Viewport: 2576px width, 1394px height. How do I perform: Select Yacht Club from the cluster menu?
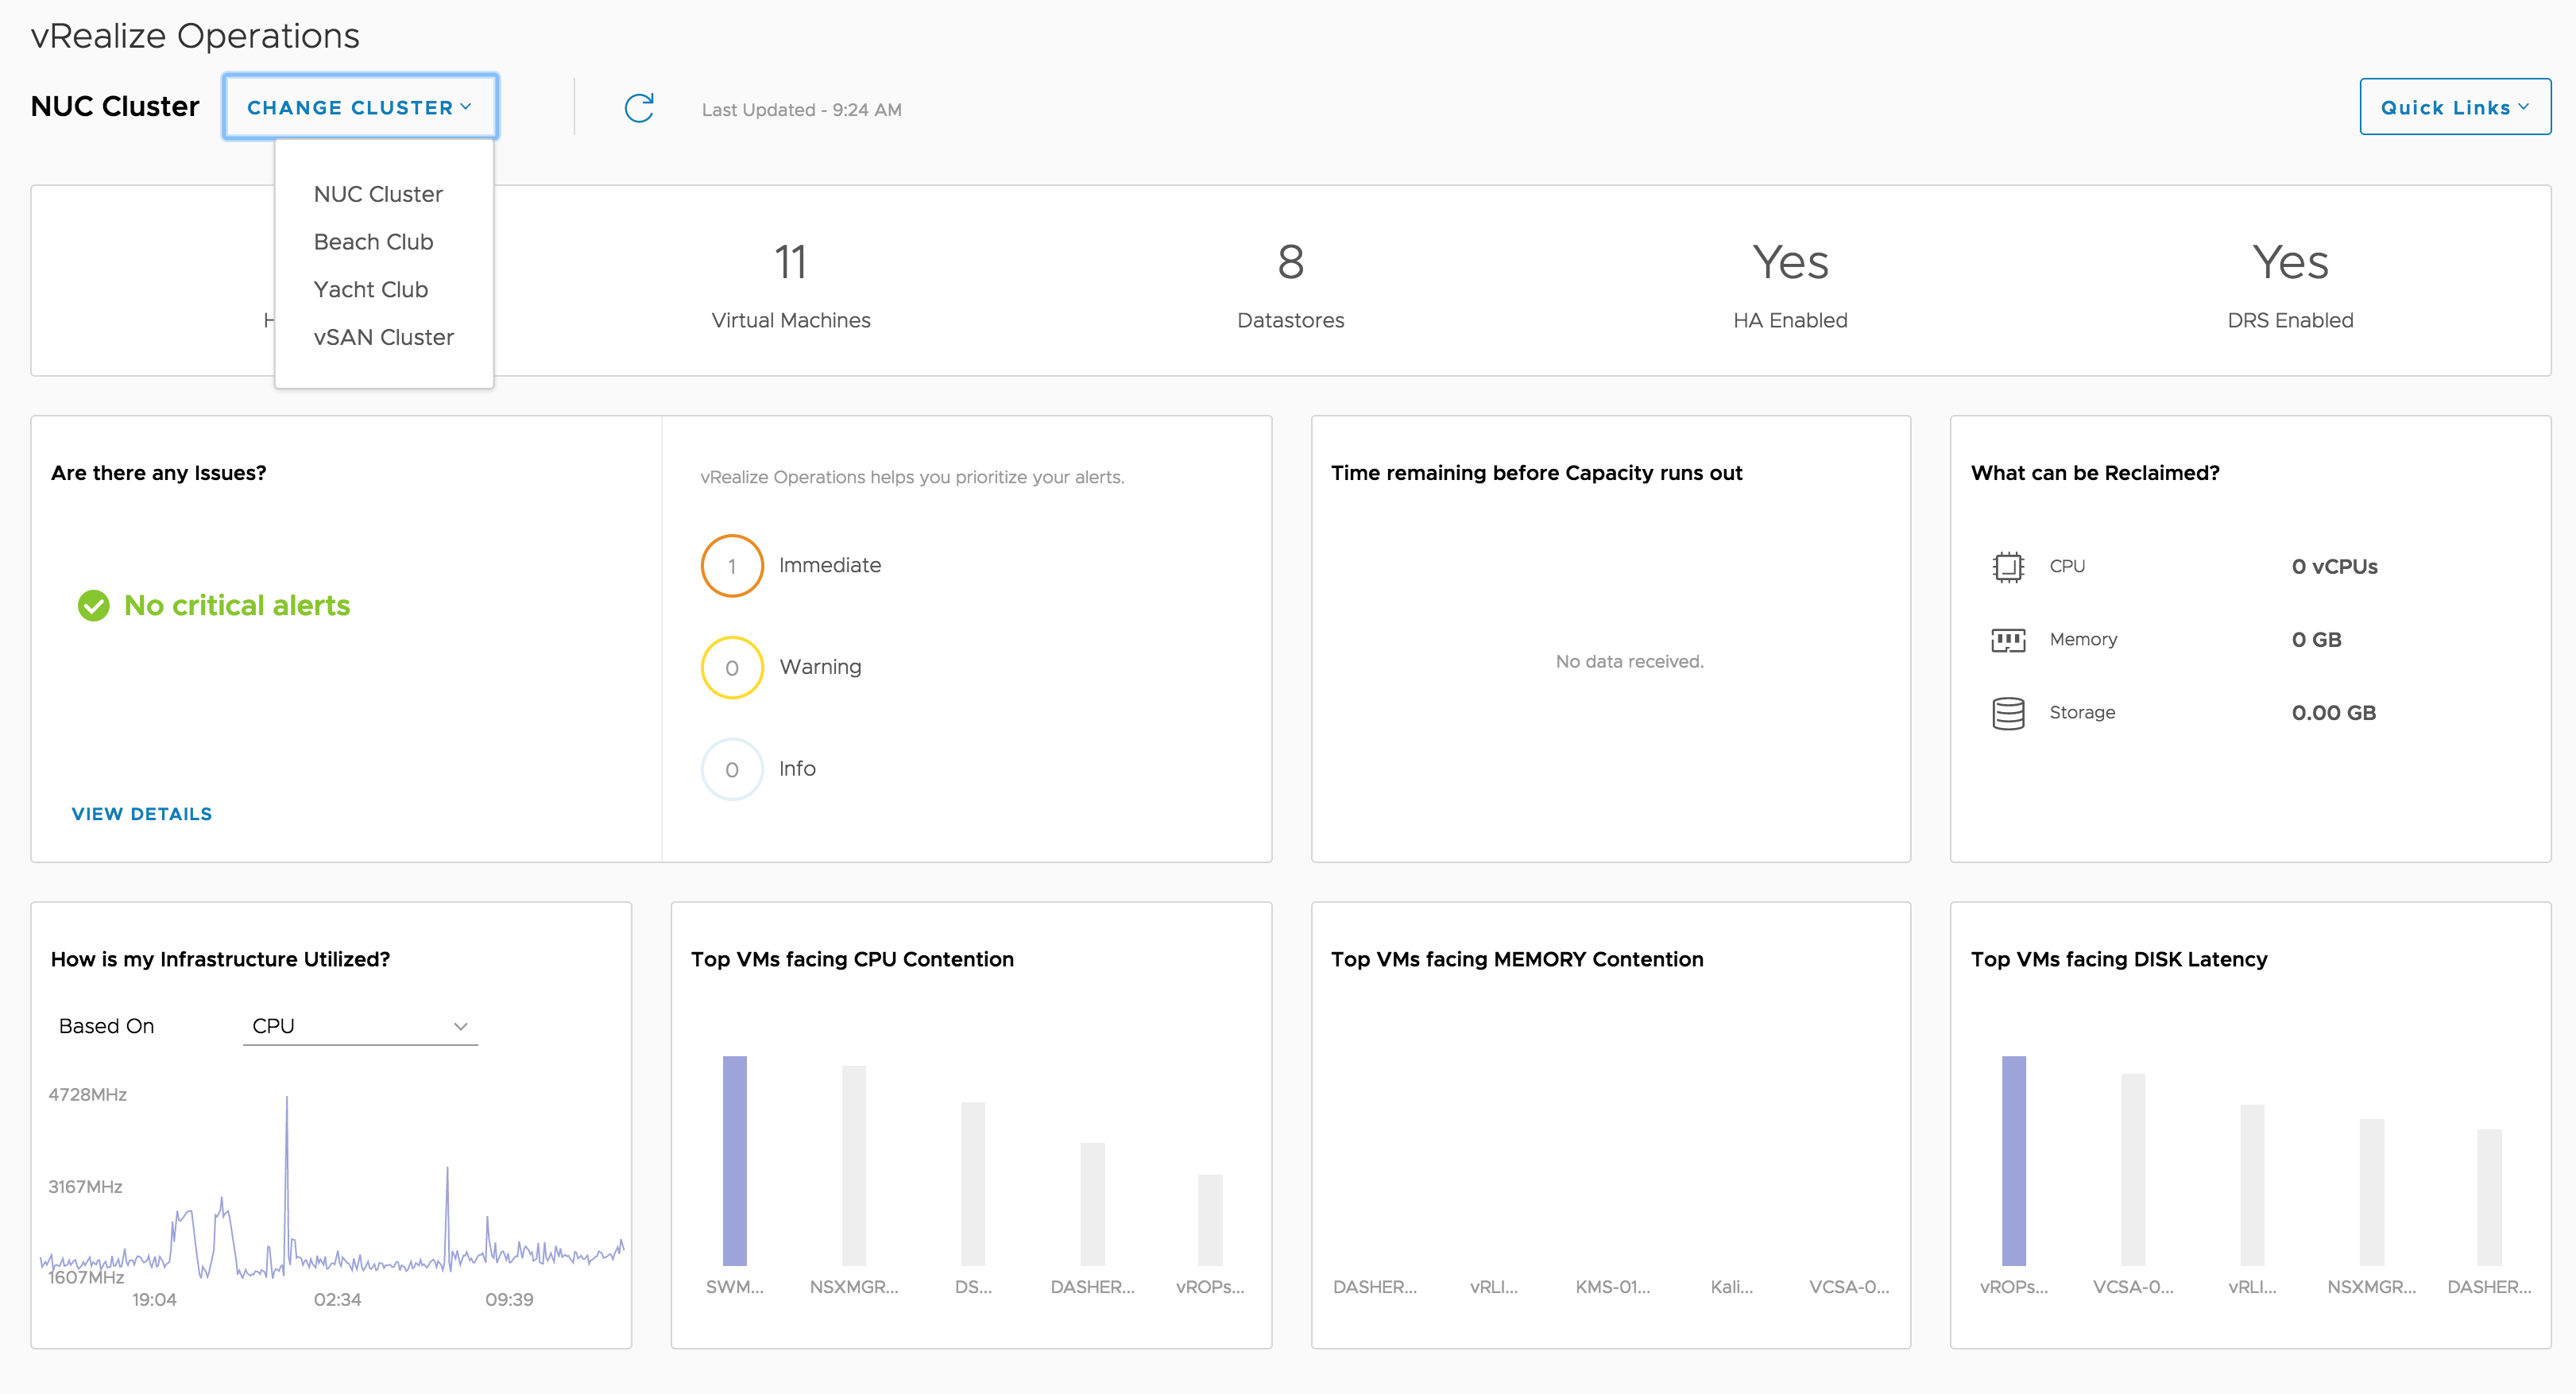tap(370, 290)
